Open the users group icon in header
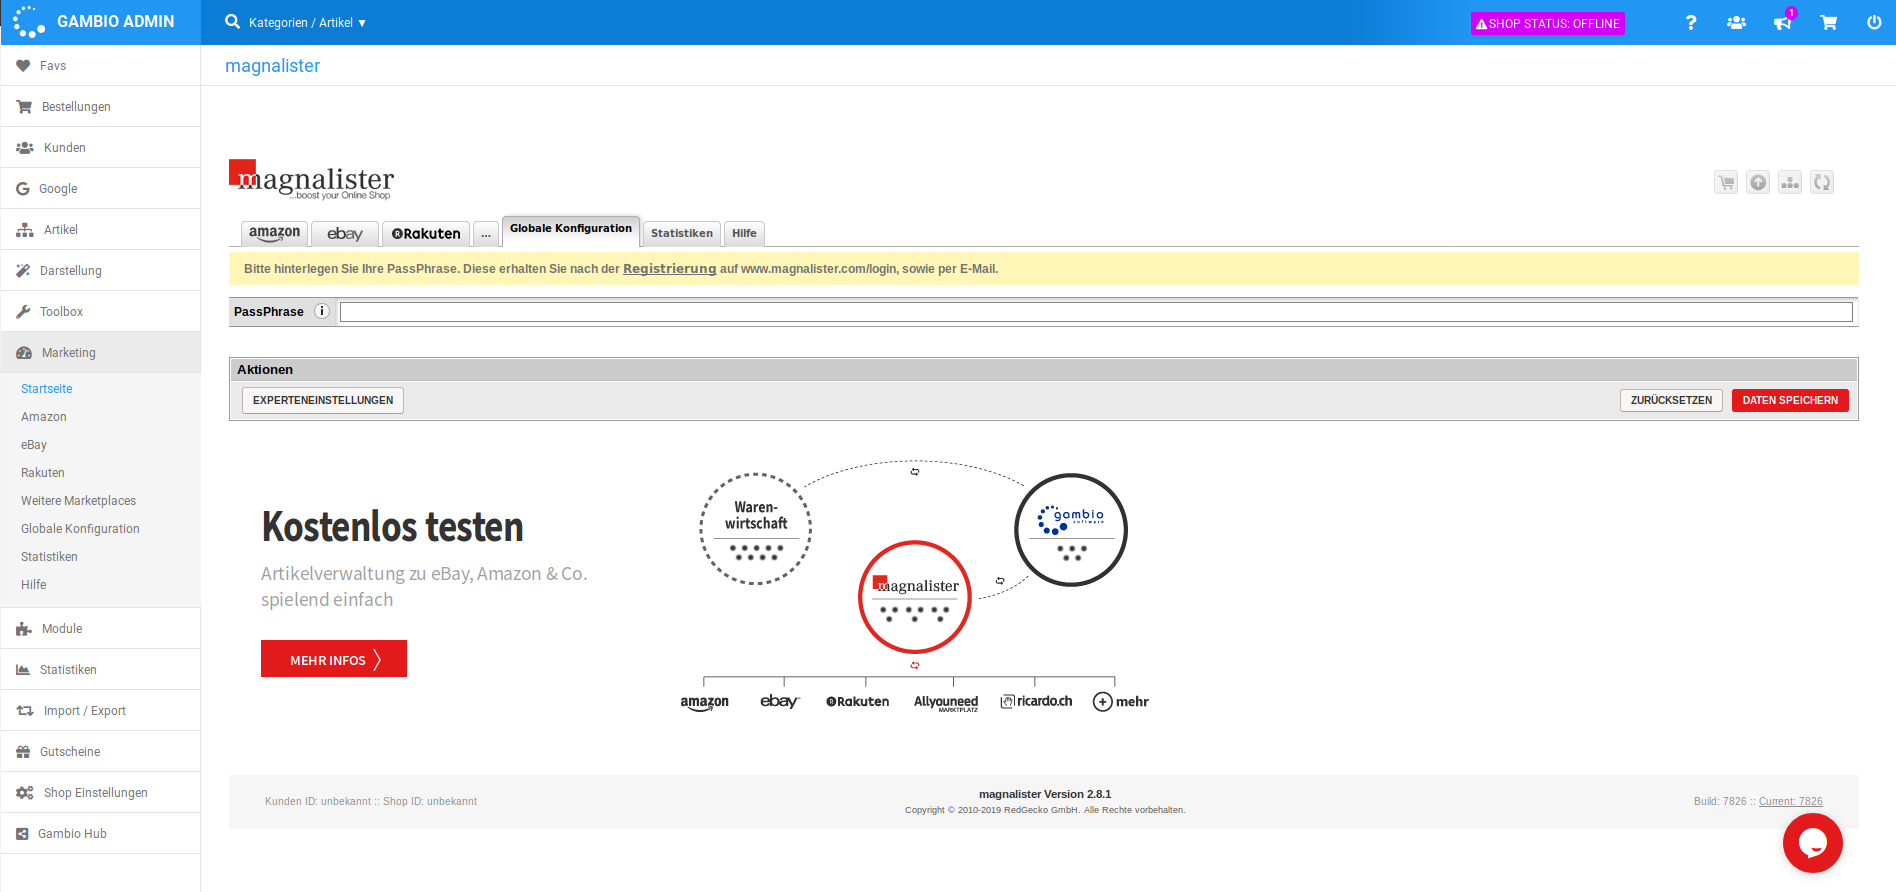This screenshot has height=892, width=1896. tap(1736, 22)
